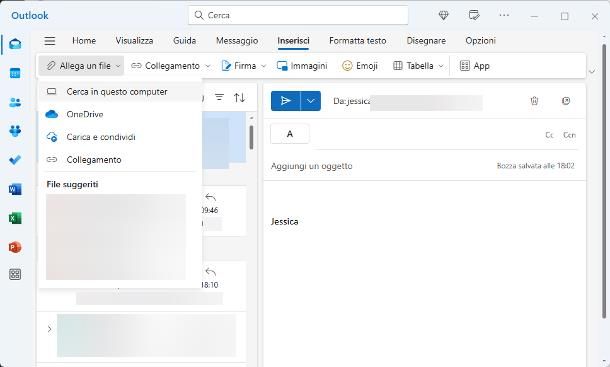Open To Do checkmark app
Screen dimensions: 610x367
pos(15,160)
